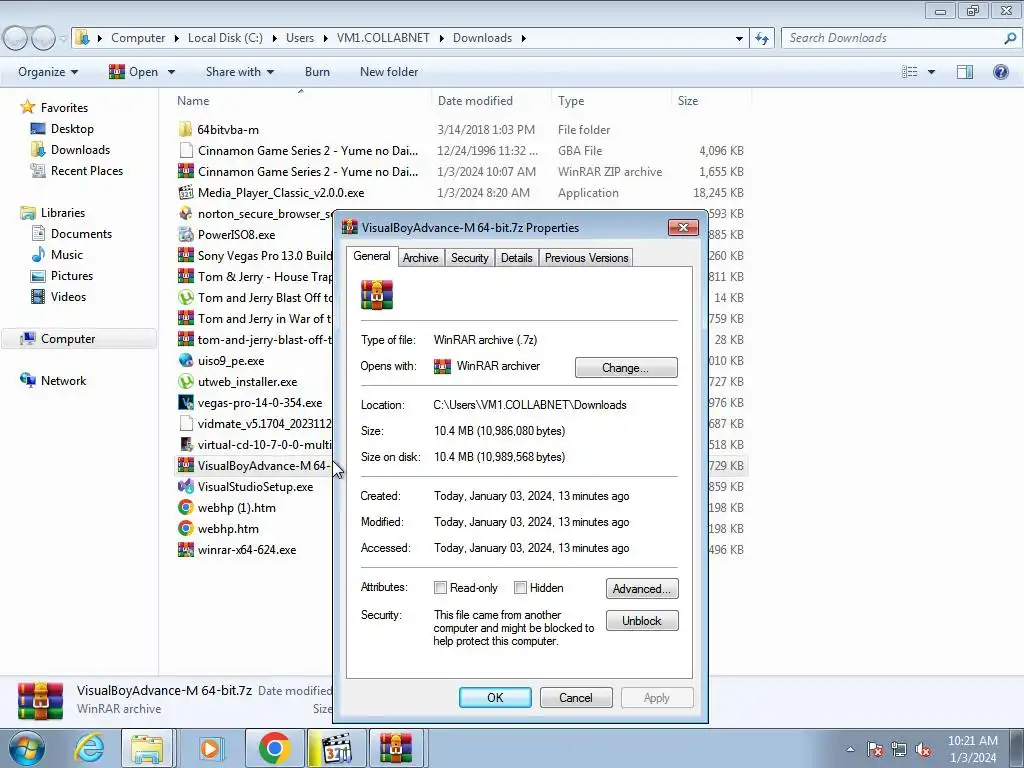Select the winrar-x64-624.exe icon
This screenshot has height=768, width=1024.
[185, 550]
